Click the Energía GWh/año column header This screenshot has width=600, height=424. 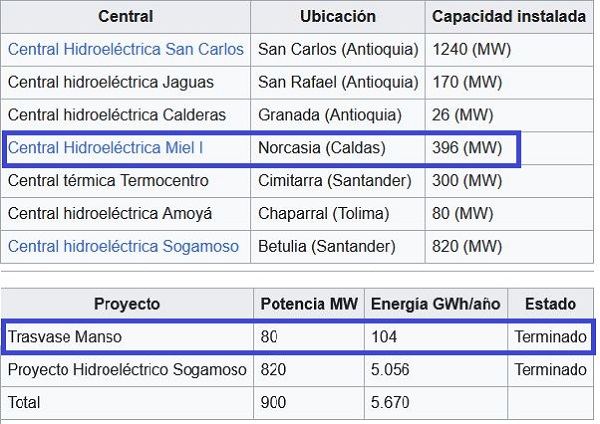point(433,304)
